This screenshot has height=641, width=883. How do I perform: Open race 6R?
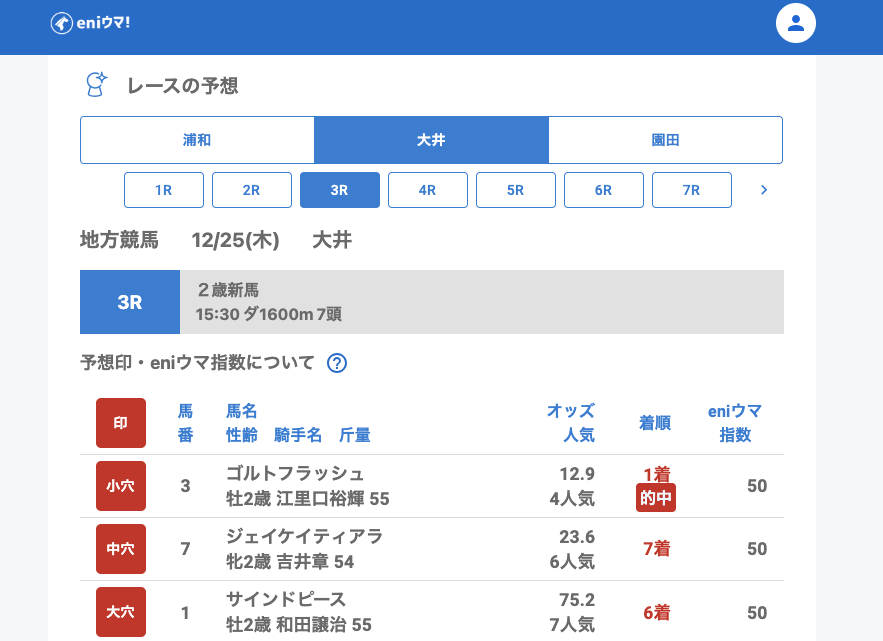click(604, 190)
